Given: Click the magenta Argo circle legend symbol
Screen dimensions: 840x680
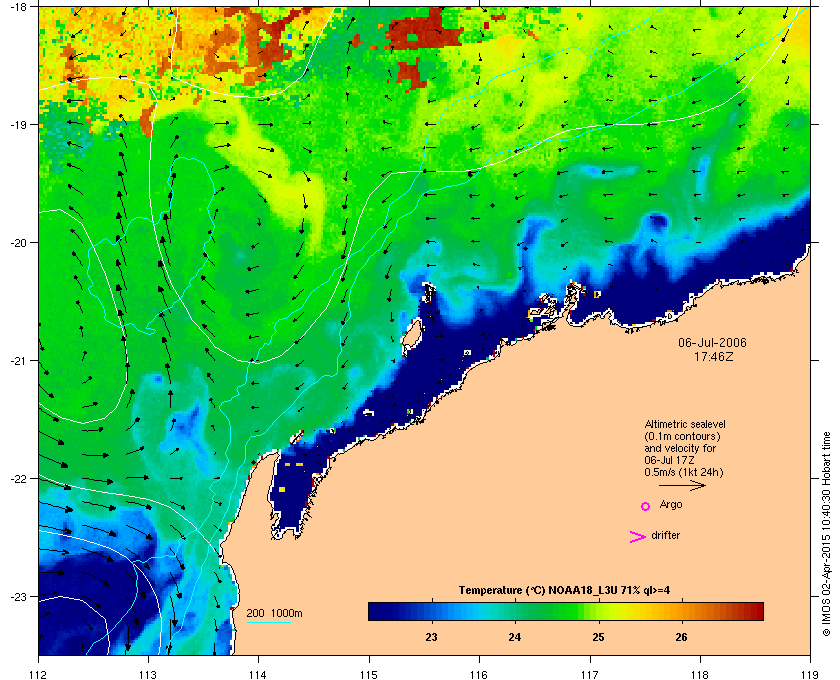Looking at the screenshot, I should 646,506.
